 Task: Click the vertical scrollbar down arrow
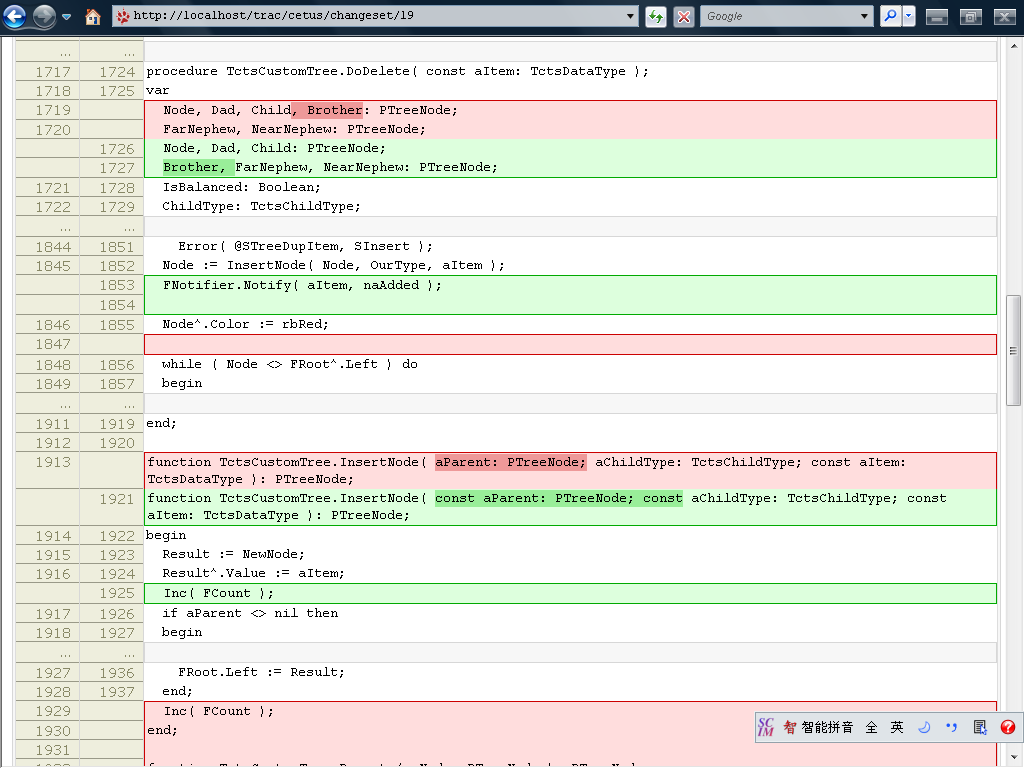(x=1013, y=758)
